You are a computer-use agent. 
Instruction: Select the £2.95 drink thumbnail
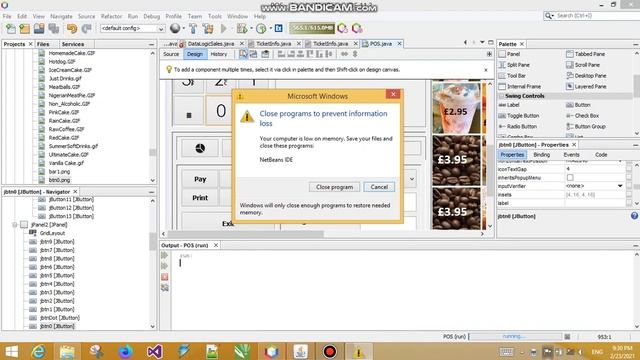tap(456, 108)
